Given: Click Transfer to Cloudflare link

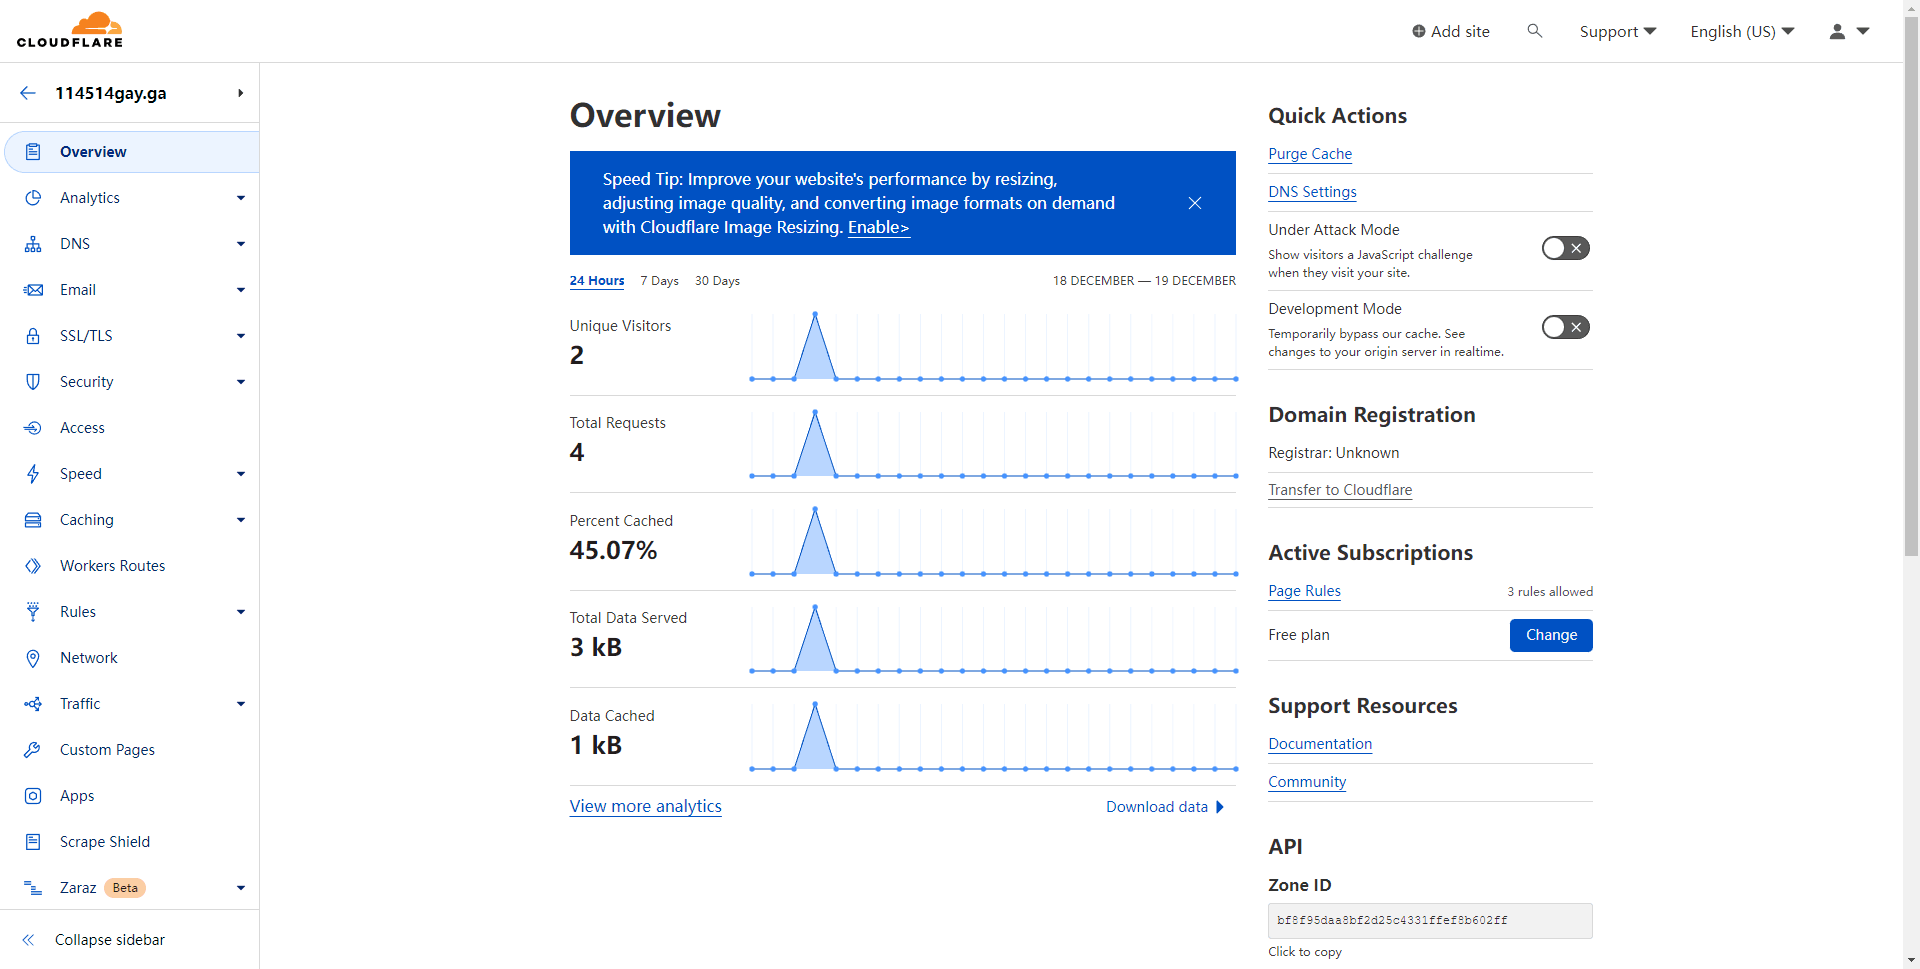Looking at the screenshot, I should (1340, 490).
